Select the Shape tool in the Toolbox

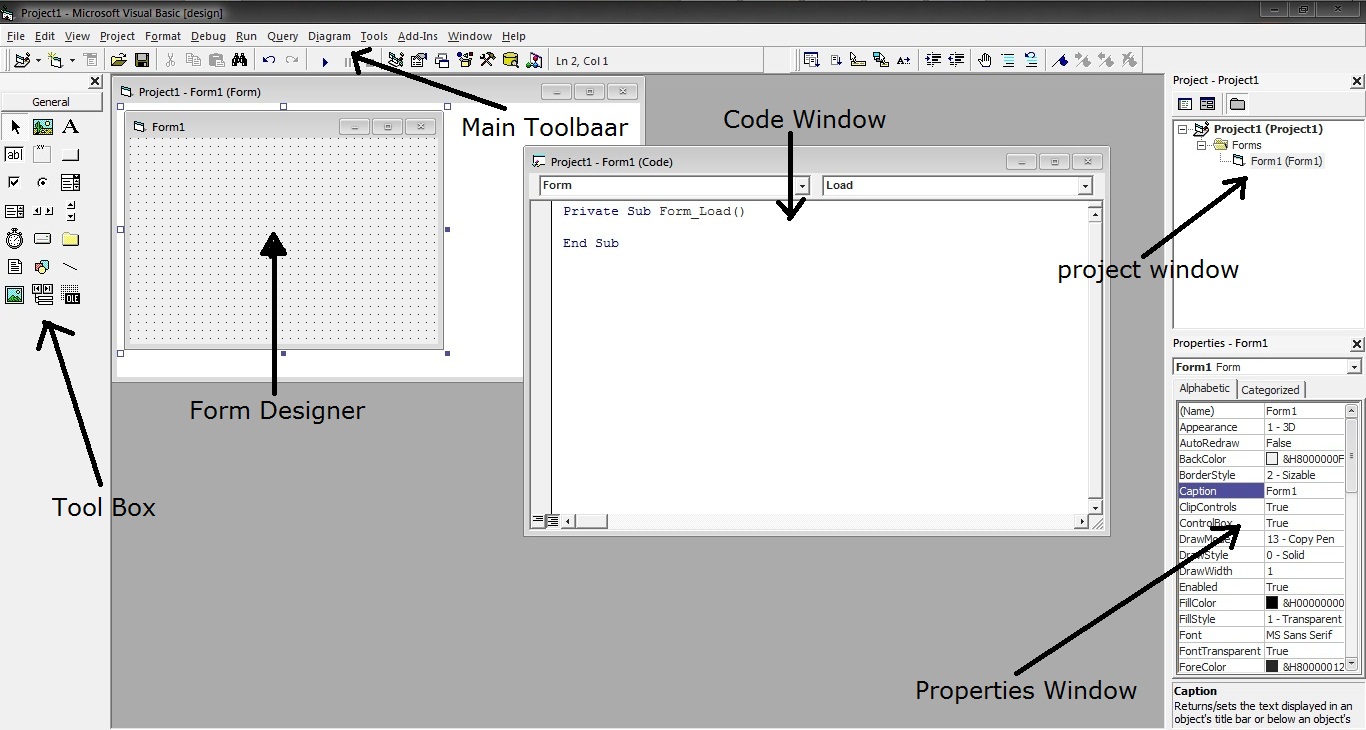[x=42, y=266]
